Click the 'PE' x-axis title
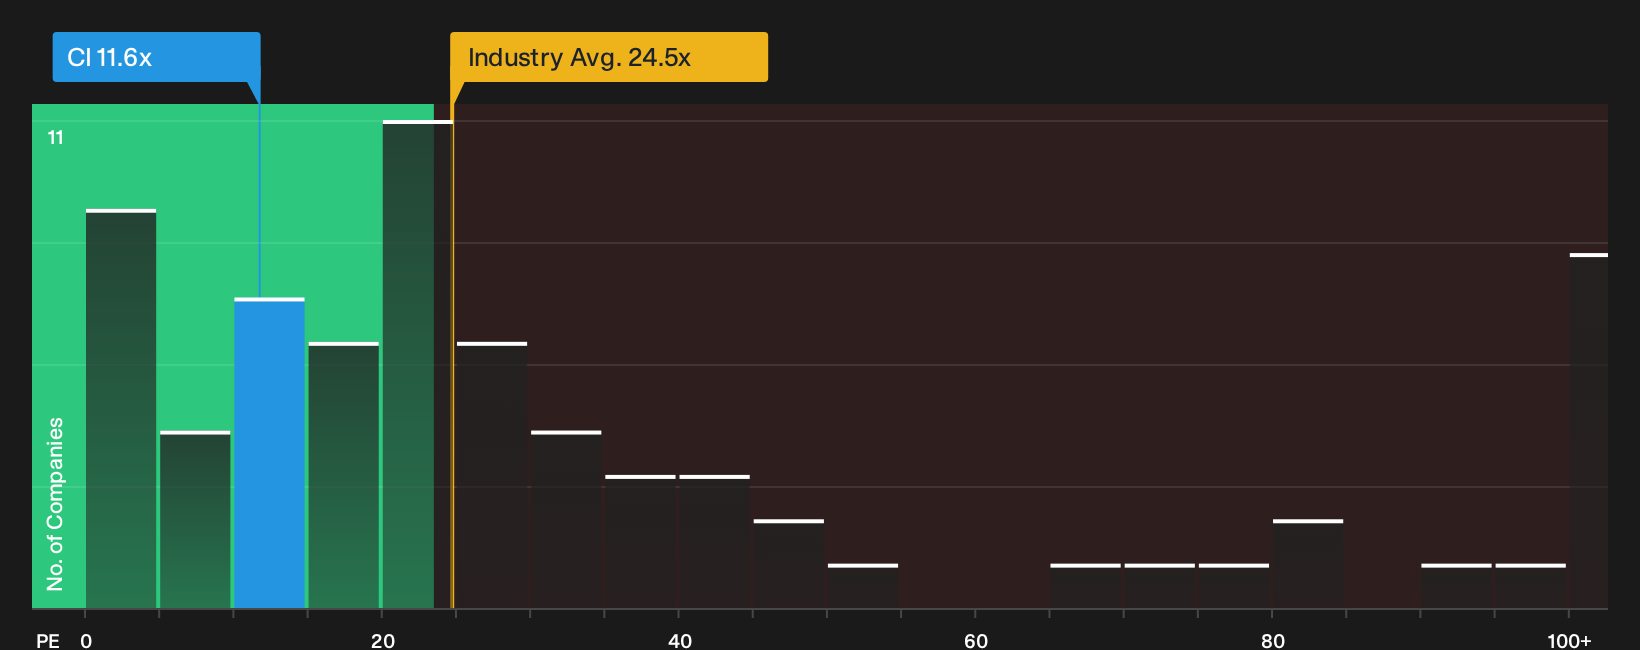This screenshot has width=1640, height=650. [47, 641]
